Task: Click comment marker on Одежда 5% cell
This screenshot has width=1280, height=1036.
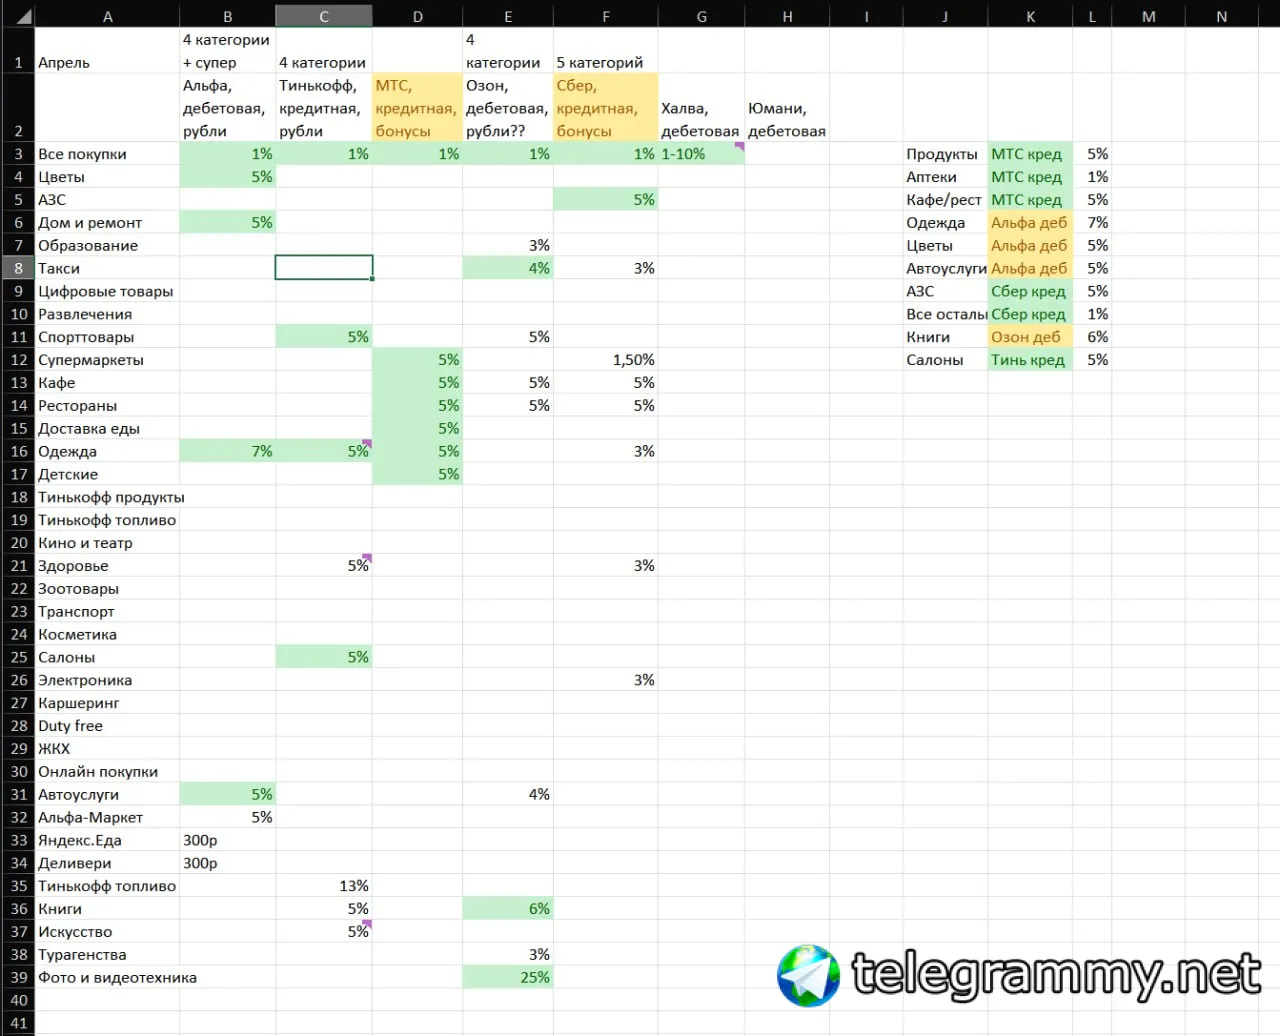Action: [368, 443]
